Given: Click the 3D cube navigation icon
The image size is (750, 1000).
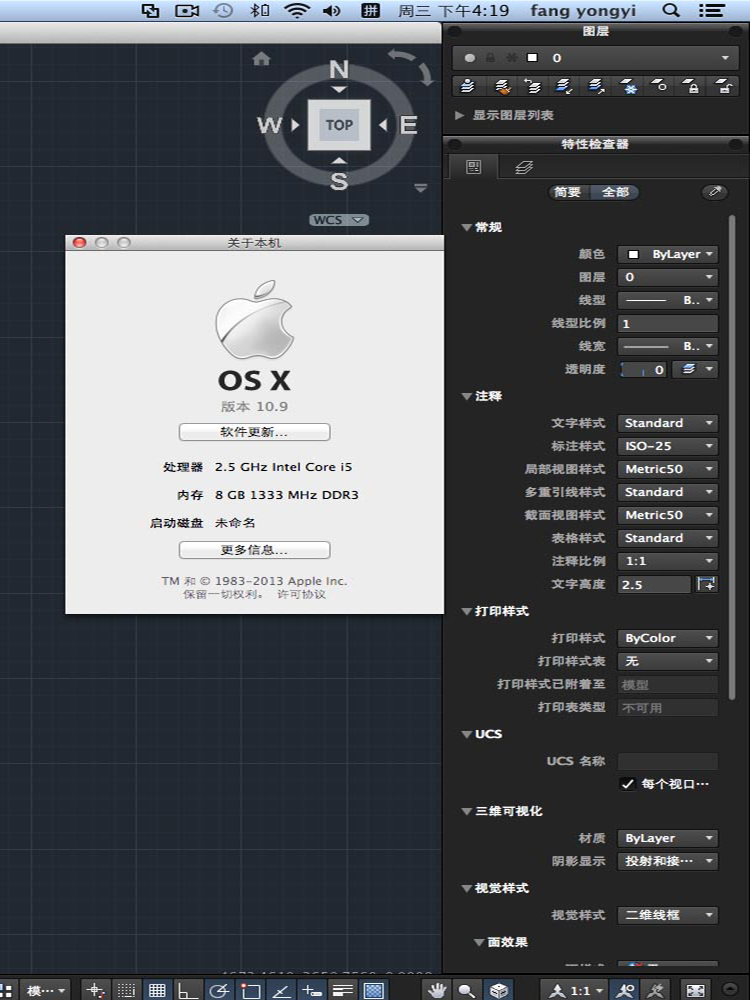Looking at the screenshot, I should pos(498,990).
